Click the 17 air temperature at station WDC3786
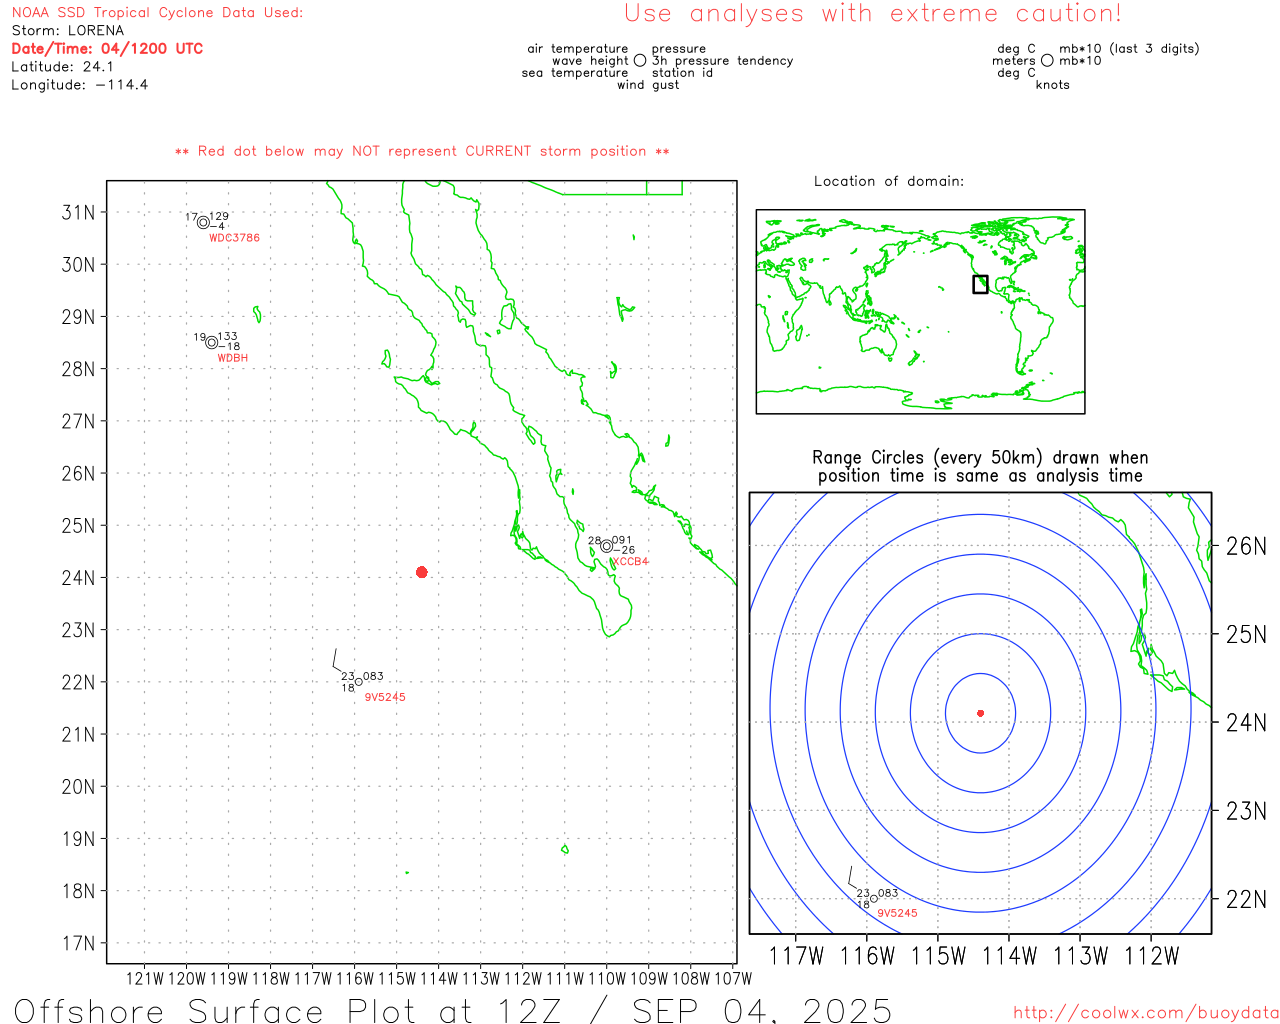The height and width of the screenshot is (1024, 1280). pyautogui.click(x=191, y=217)
